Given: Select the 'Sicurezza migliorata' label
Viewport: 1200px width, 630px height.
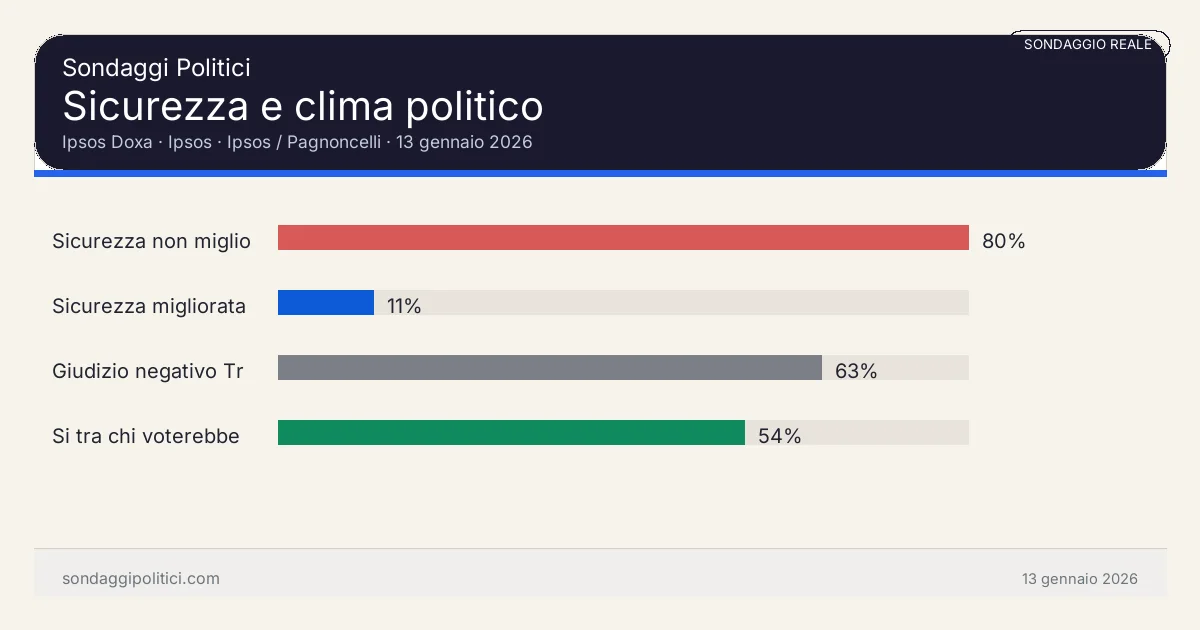Looking at the screenshot, I should (x=149, y=306).
